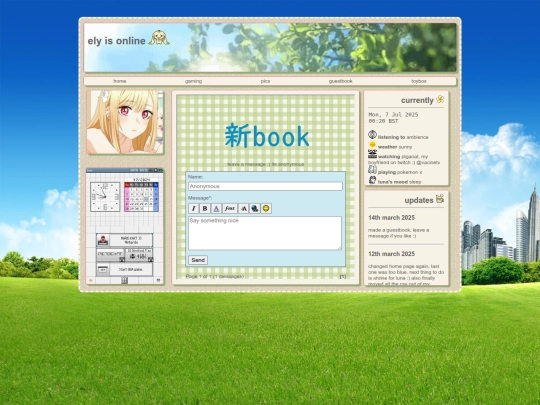Click the 'ely is online' site title
Viewport: 540px width, 405px height.
pyautogui.click(x=116, y=41)
